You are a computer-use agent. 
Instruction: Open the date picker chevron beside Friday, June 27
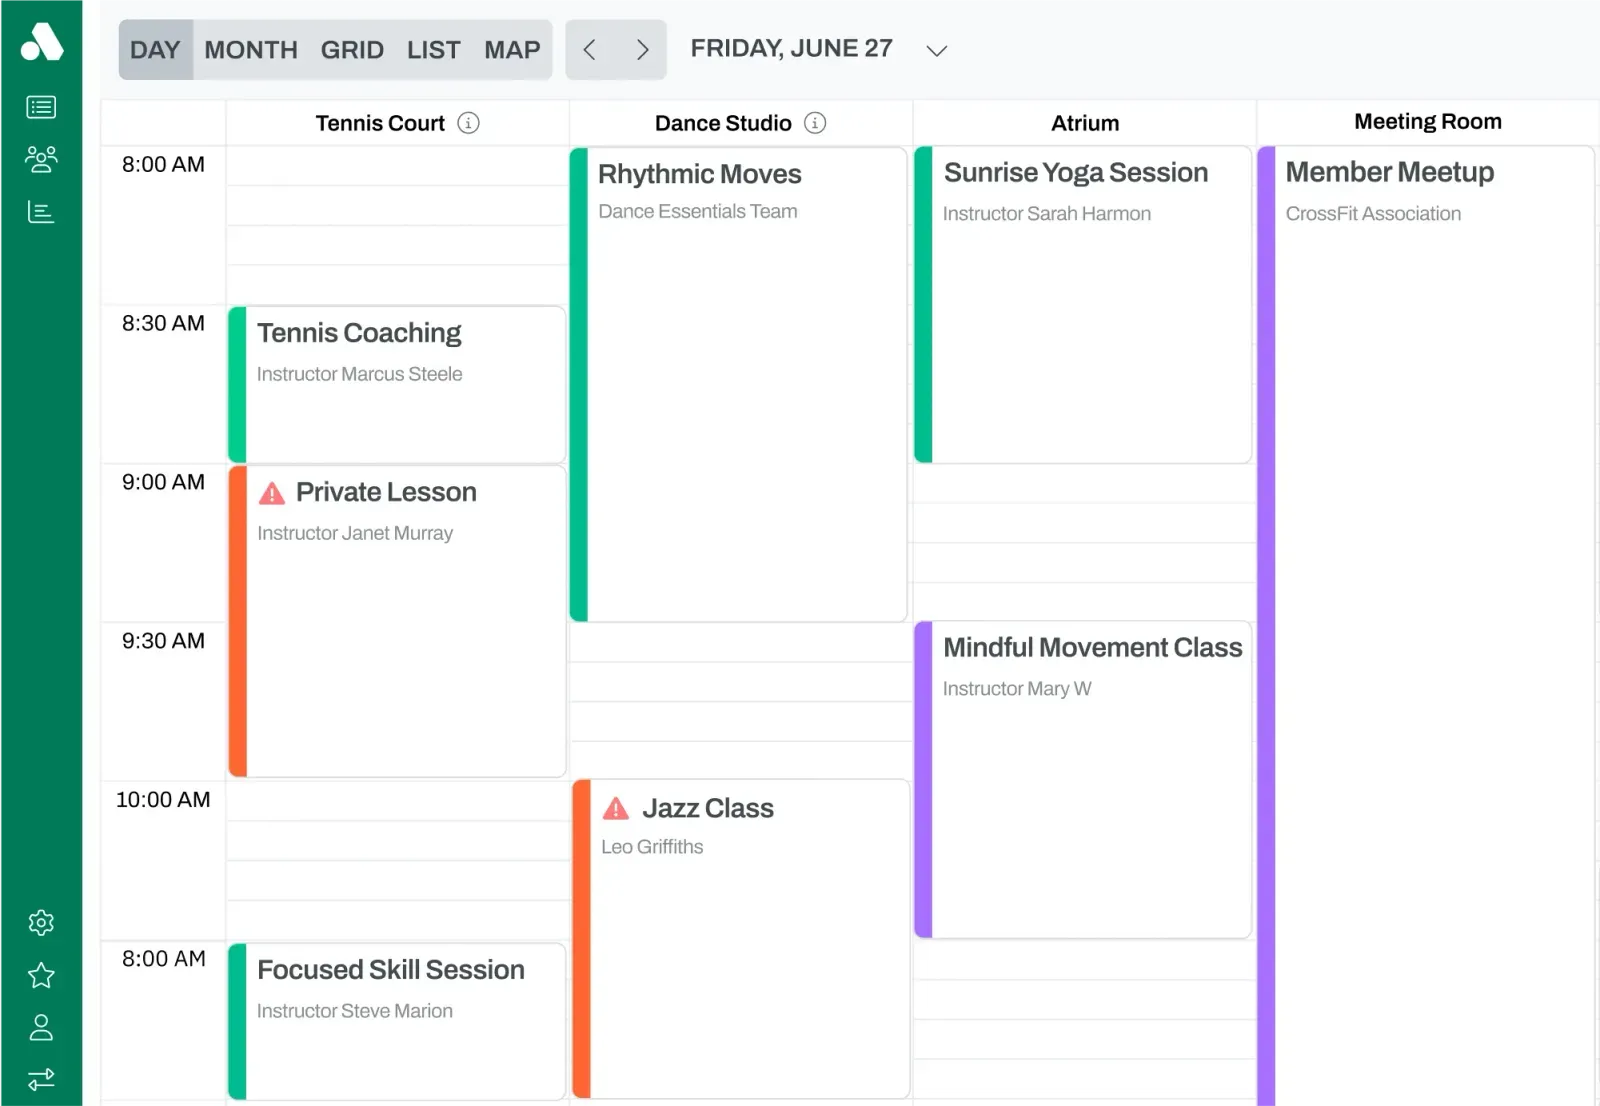(936, 49)
